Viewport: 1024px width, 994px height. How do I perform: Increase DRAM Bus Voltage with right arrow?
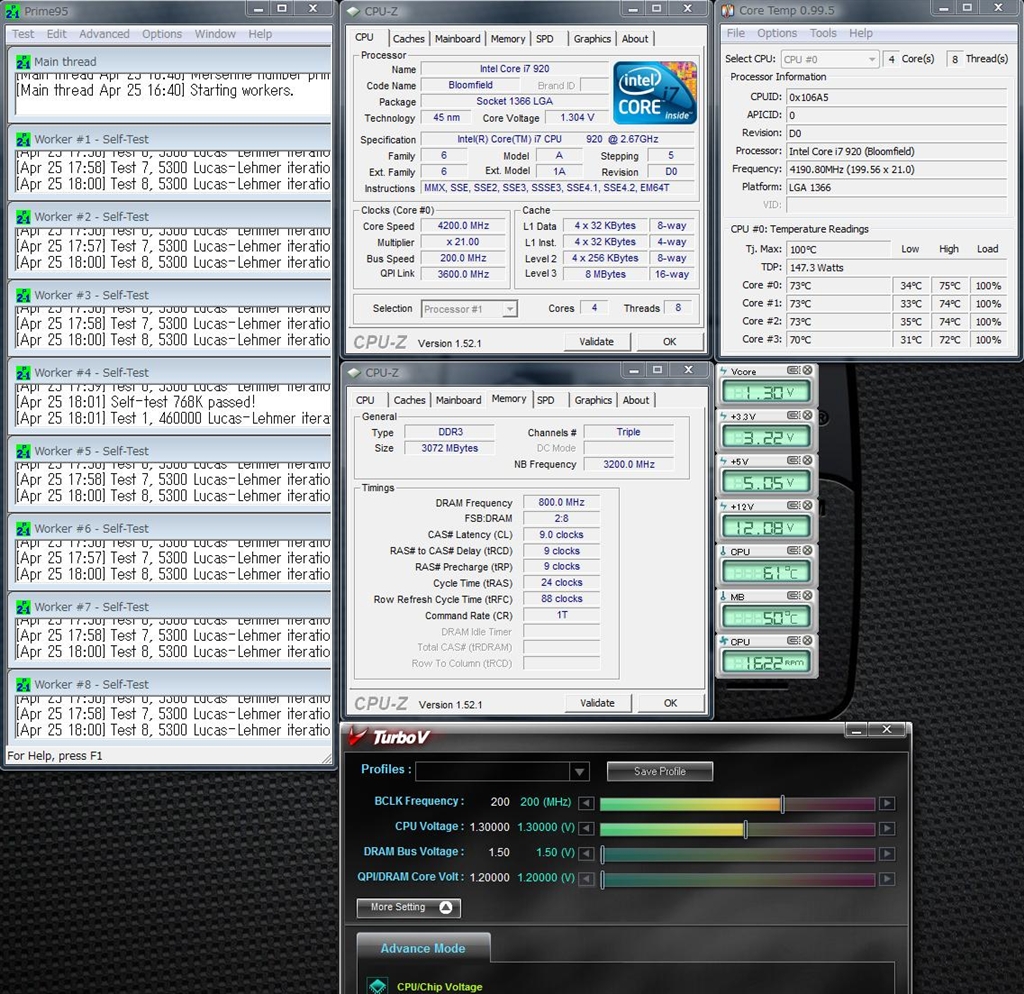point(887,854)
